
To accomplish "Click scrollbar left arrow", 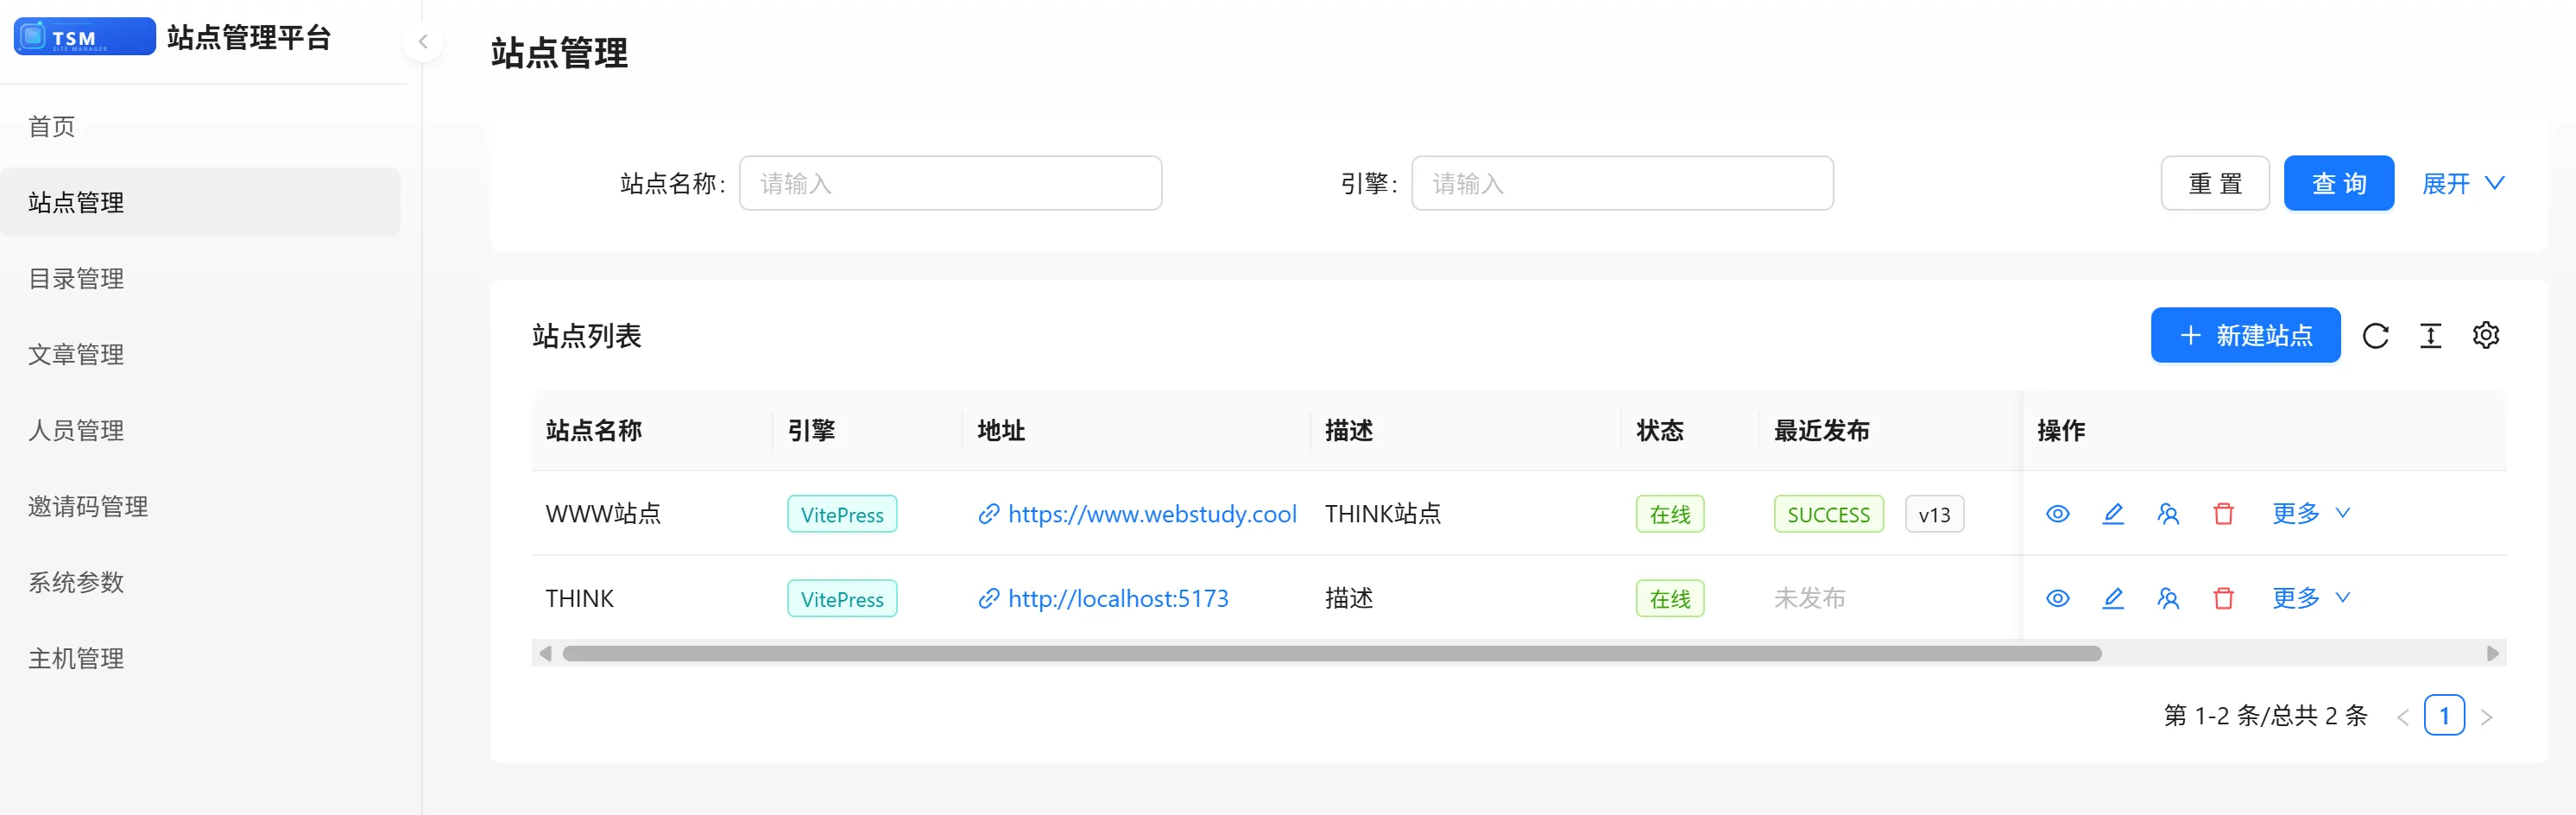I will [545, 653].
